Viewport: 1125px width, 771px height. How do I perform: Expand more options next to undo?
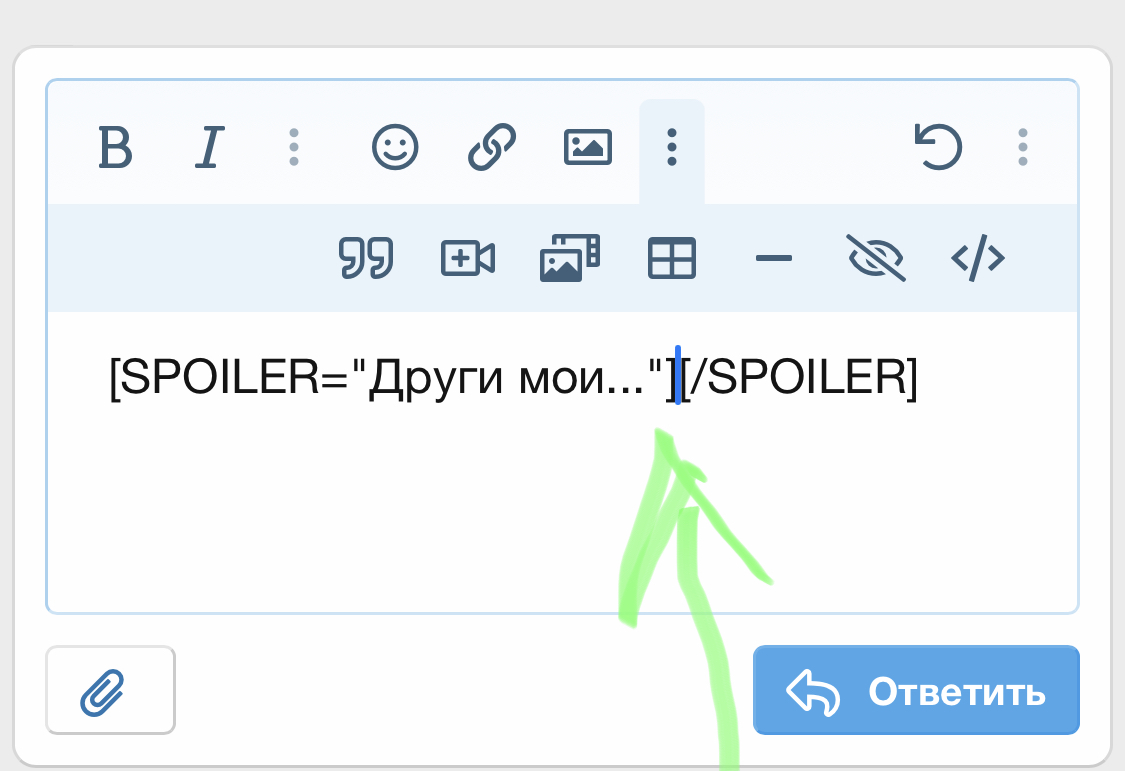point(1022,148)
